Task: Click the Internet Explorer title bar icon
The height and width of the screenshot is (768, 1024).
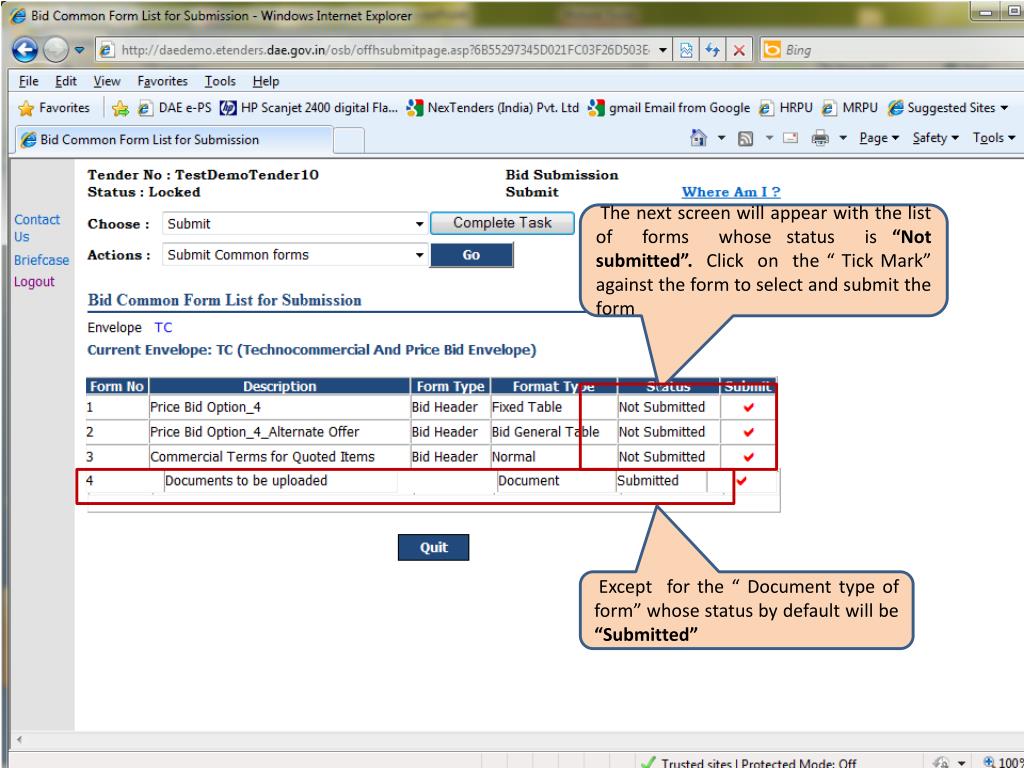Action: (18, 16)
